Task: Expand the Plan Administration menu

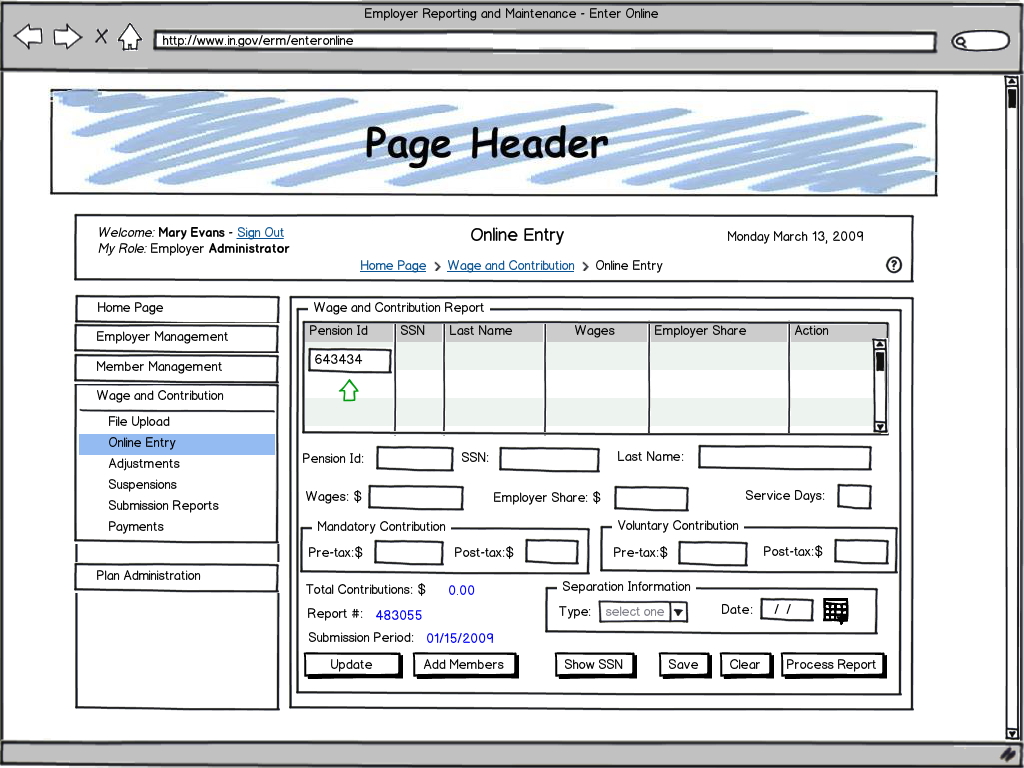Action: click(x=148, y=576)
